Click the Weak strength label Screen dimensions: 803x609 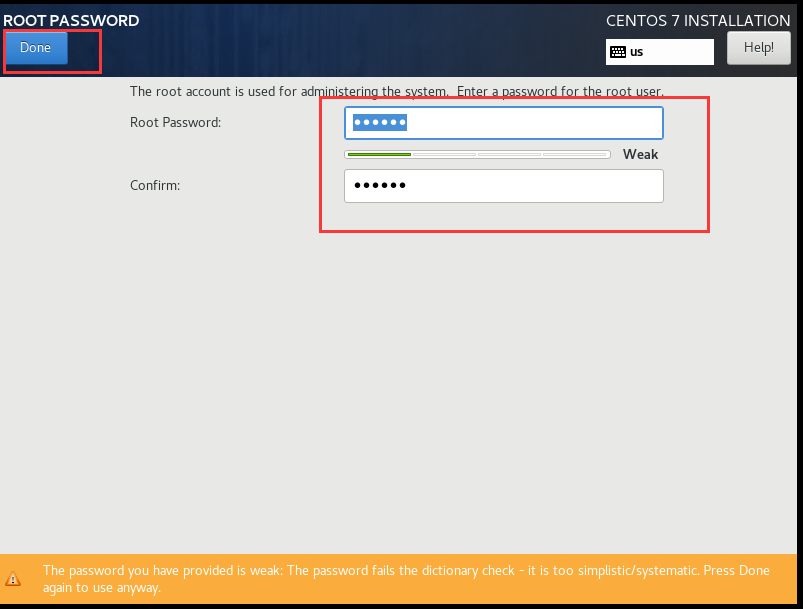coord(640,154)
